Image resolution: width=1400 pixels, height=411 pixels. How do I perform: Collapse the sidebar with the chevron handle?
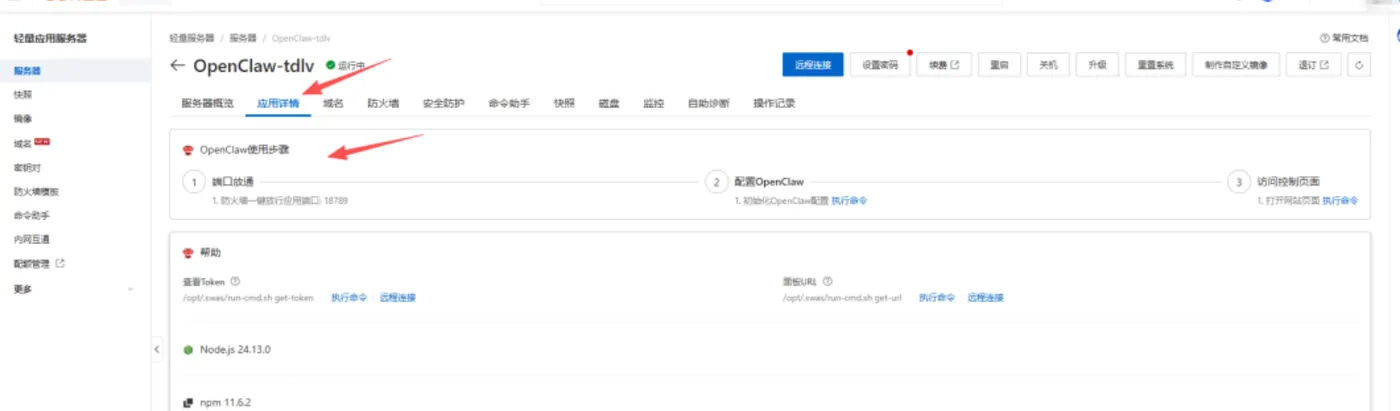[x=157, y=349]
